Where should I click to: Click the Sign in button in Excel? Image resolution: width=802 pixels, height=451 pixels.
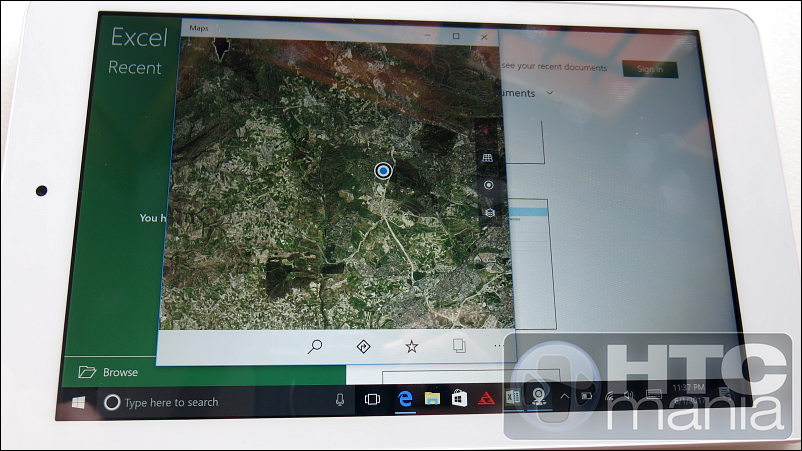650,70
